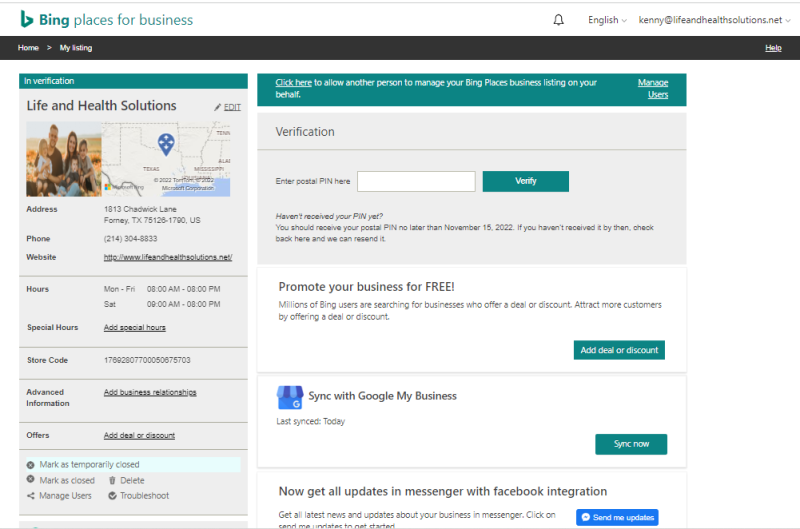
Task: Choose the Troubleshoot option
Action: 144,496
